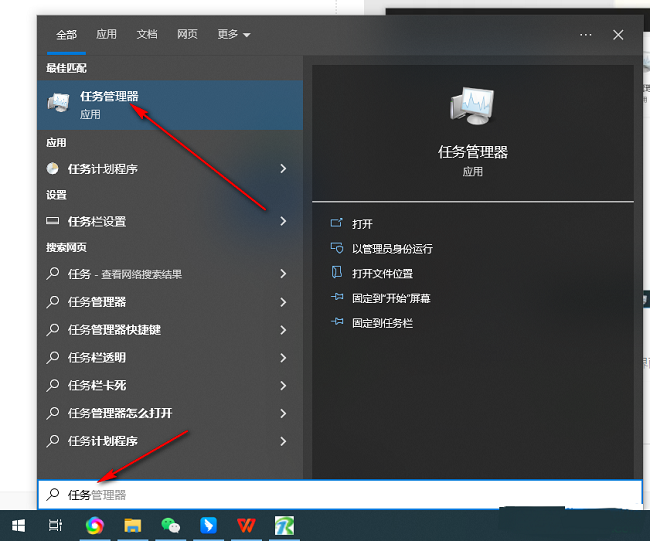Select the bottom 任务计划程序 web suggestion
This screenshot has height=541, width=650.
(170, 441)
